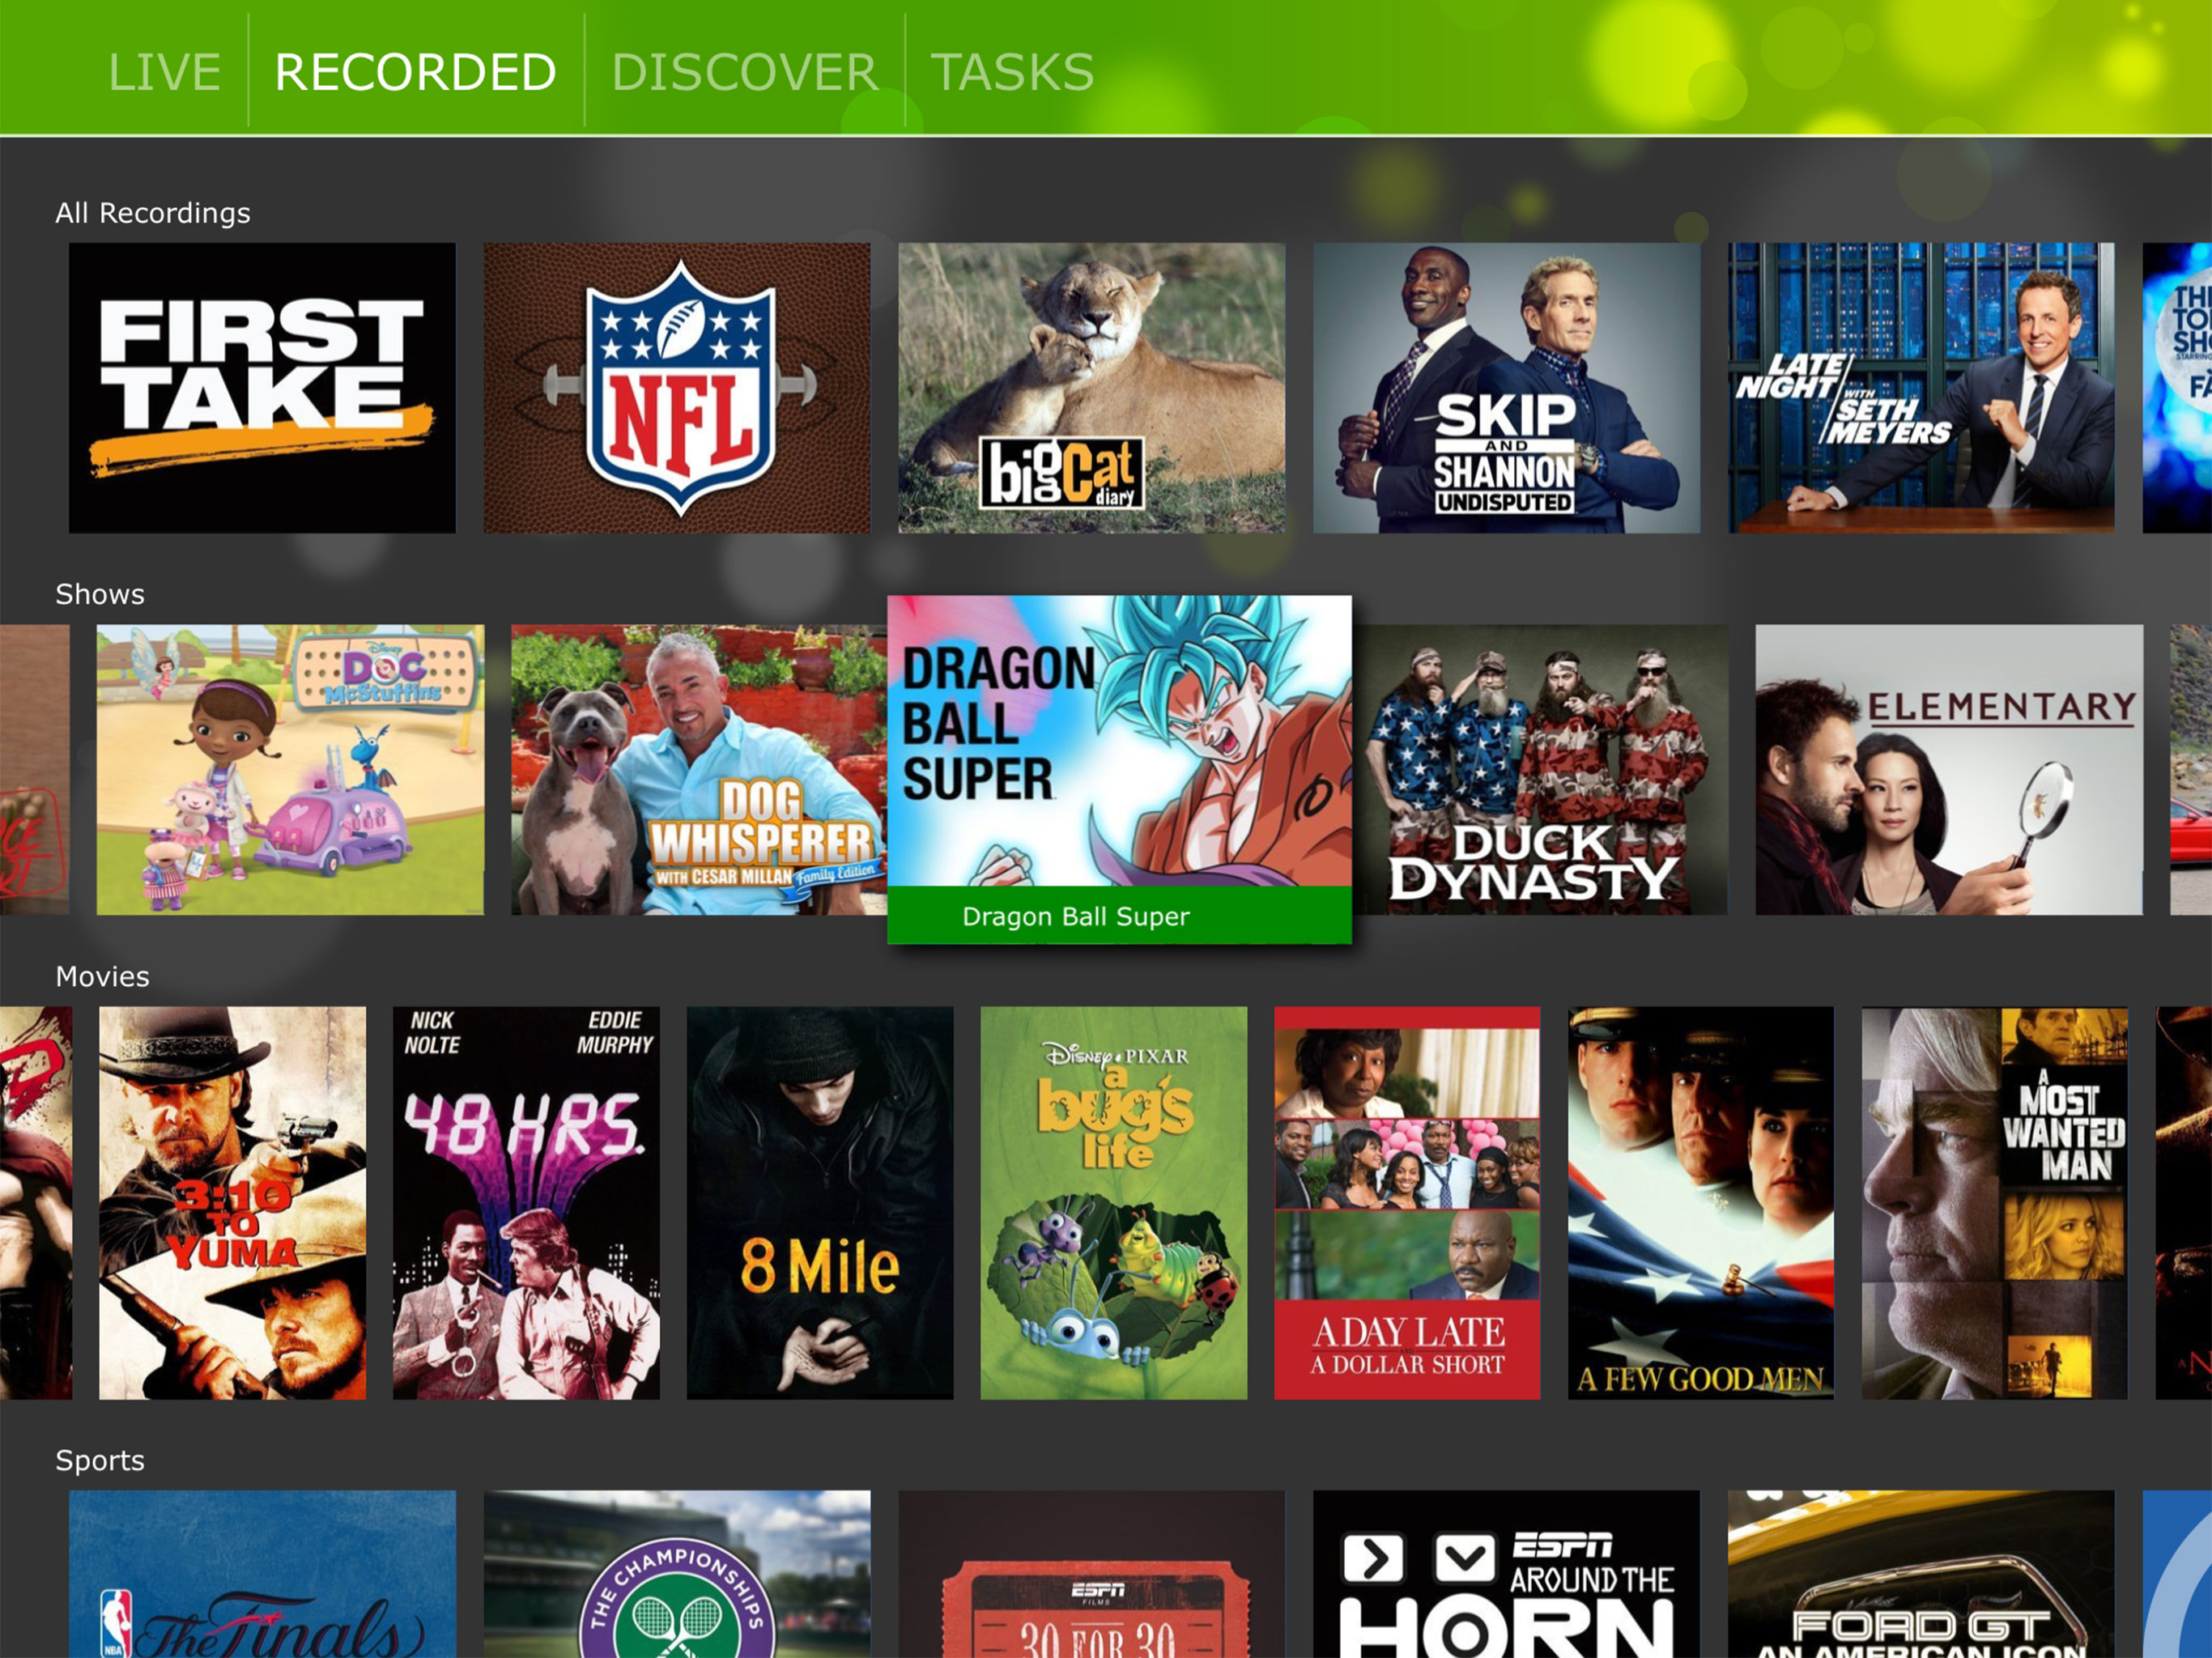Open the Movies section heading
This screenshot has height=1658, width=2212.
(102, 976)
